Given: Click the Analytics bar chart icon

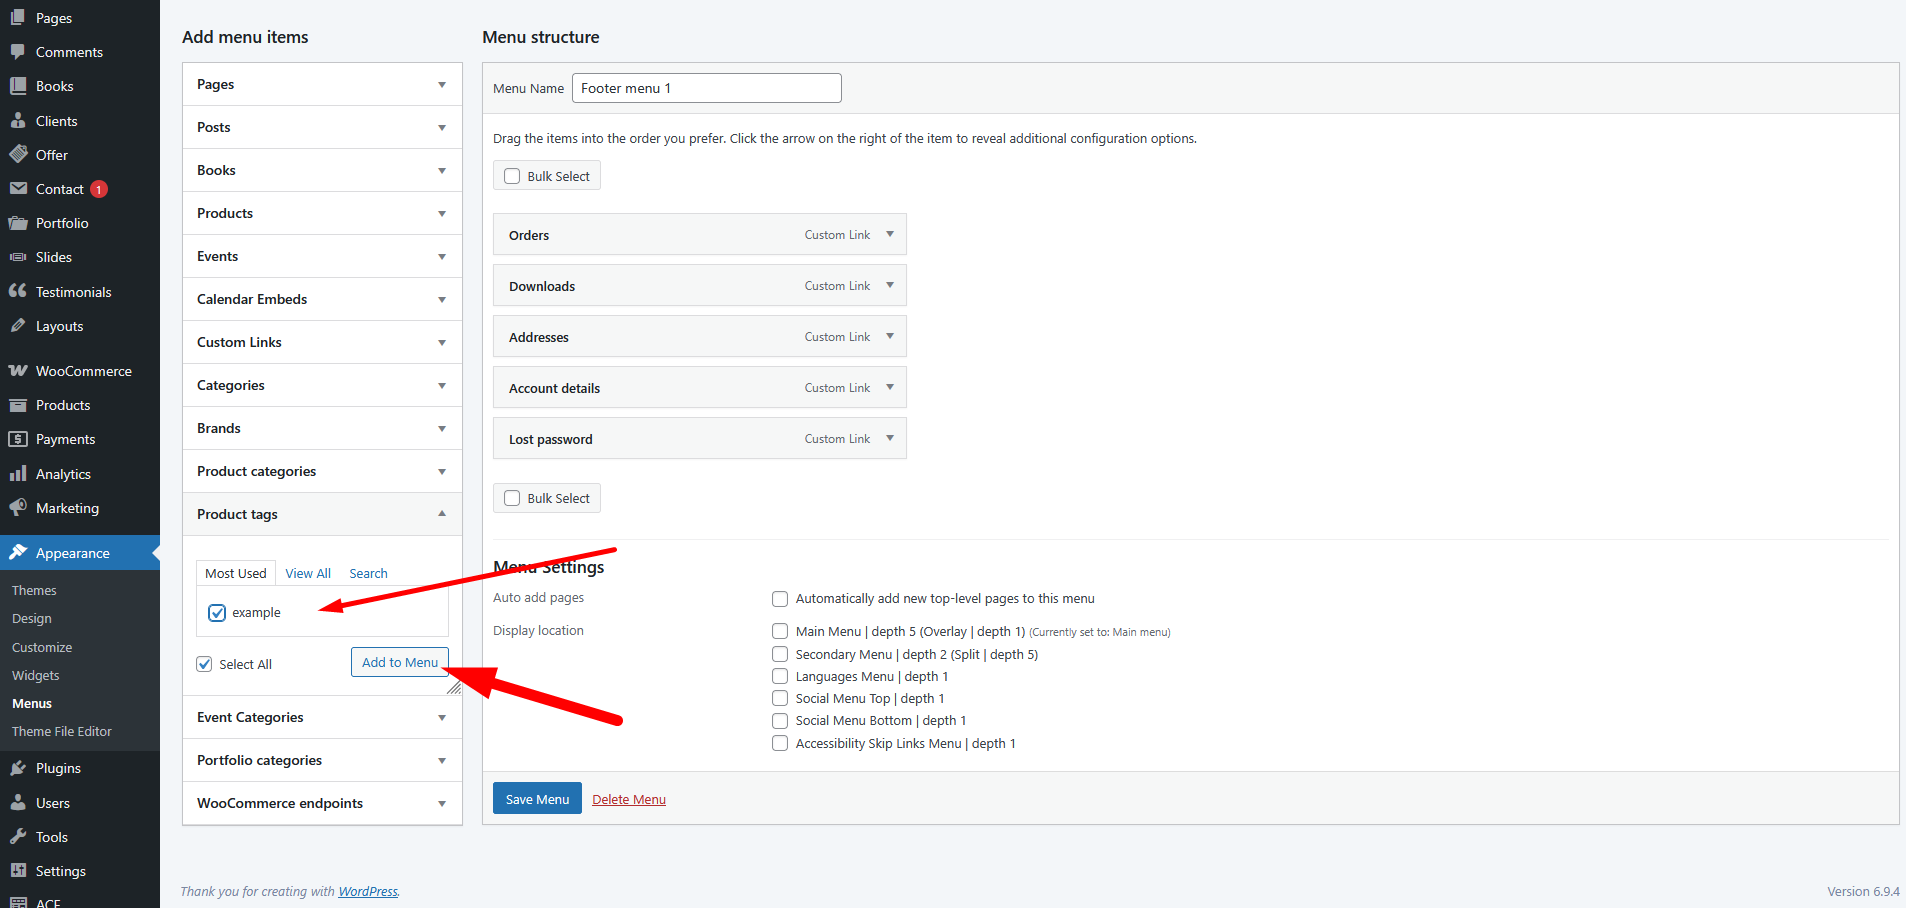Looking at the screenshot, I should (x=18, y=474).
